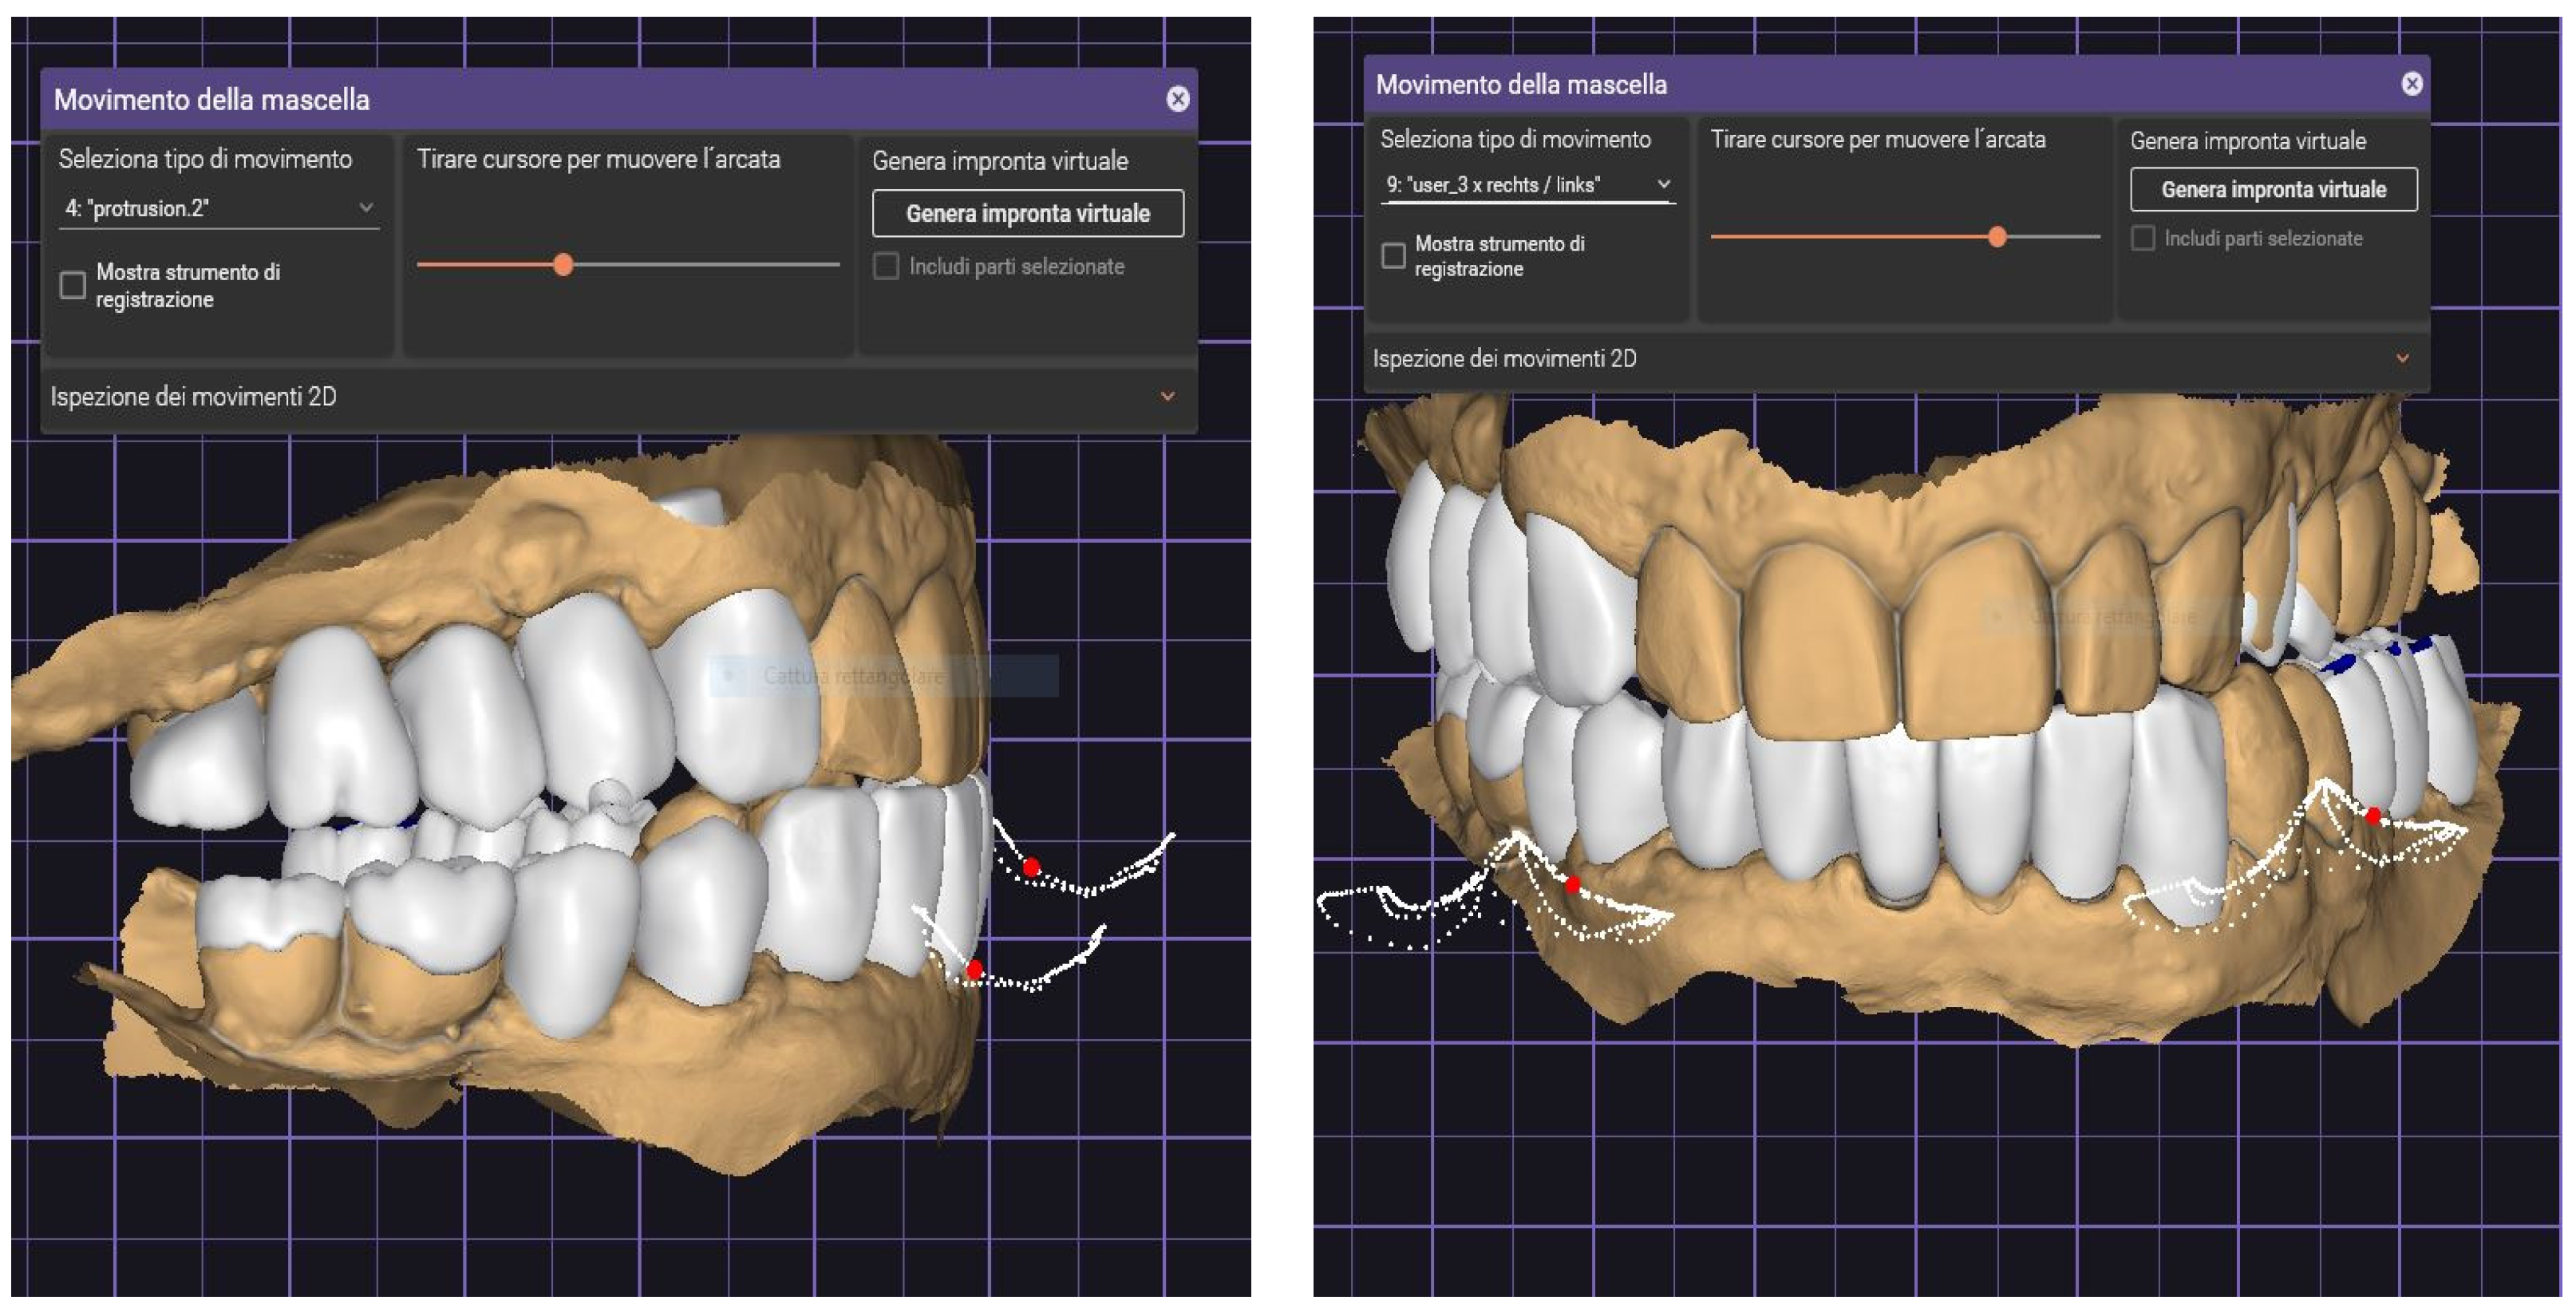Click lower red tracking point in protrusion view
Screen dimensions: 2576x1316
tap(974, 969)
